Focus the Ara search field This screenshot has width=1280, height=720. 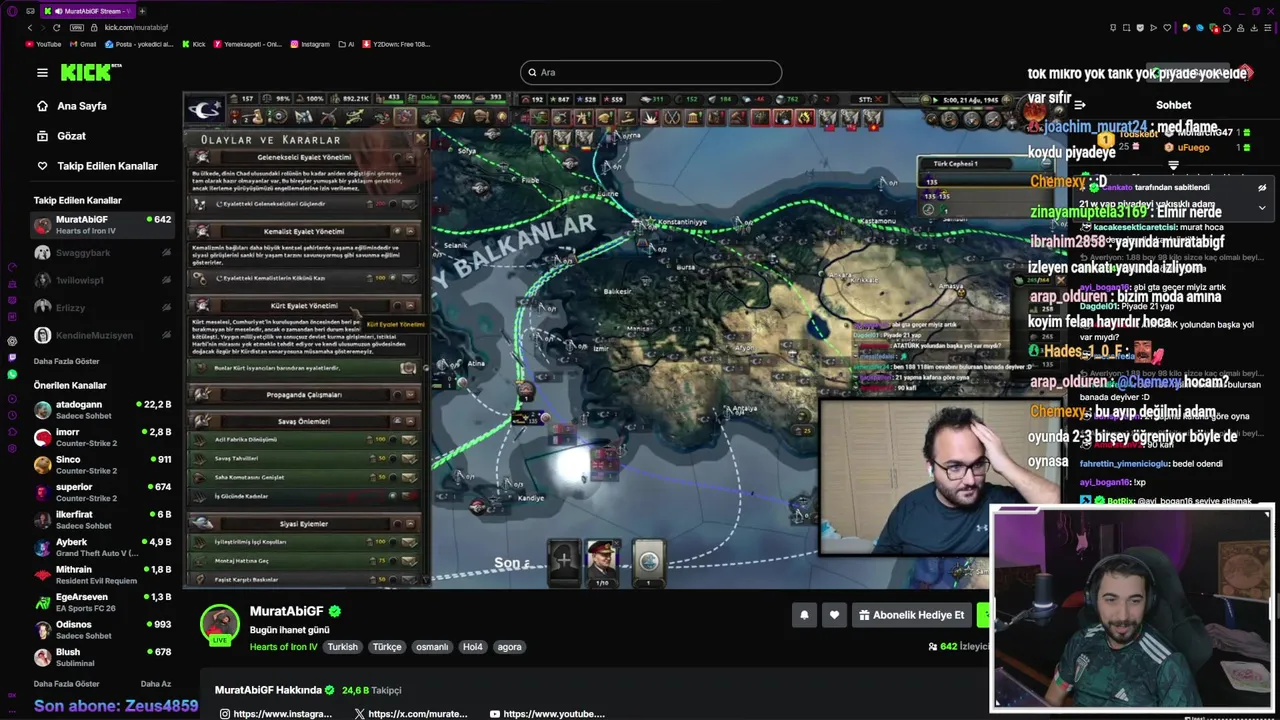[x=651, y=72]
